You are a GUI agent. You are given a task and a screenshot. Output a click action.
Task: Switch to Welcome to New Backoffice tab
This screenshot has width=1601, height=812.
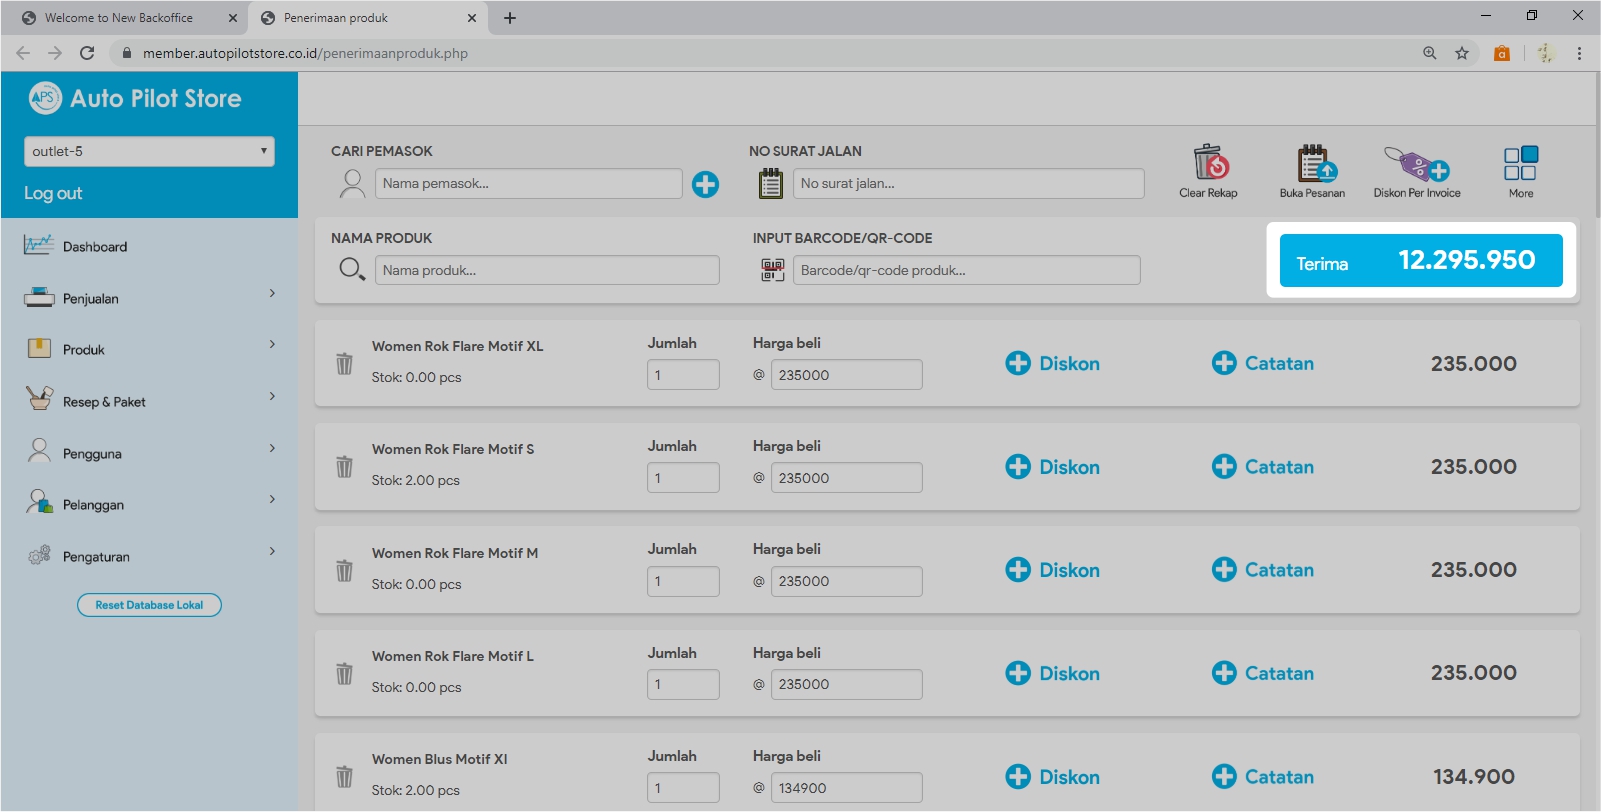coord(119,18)
